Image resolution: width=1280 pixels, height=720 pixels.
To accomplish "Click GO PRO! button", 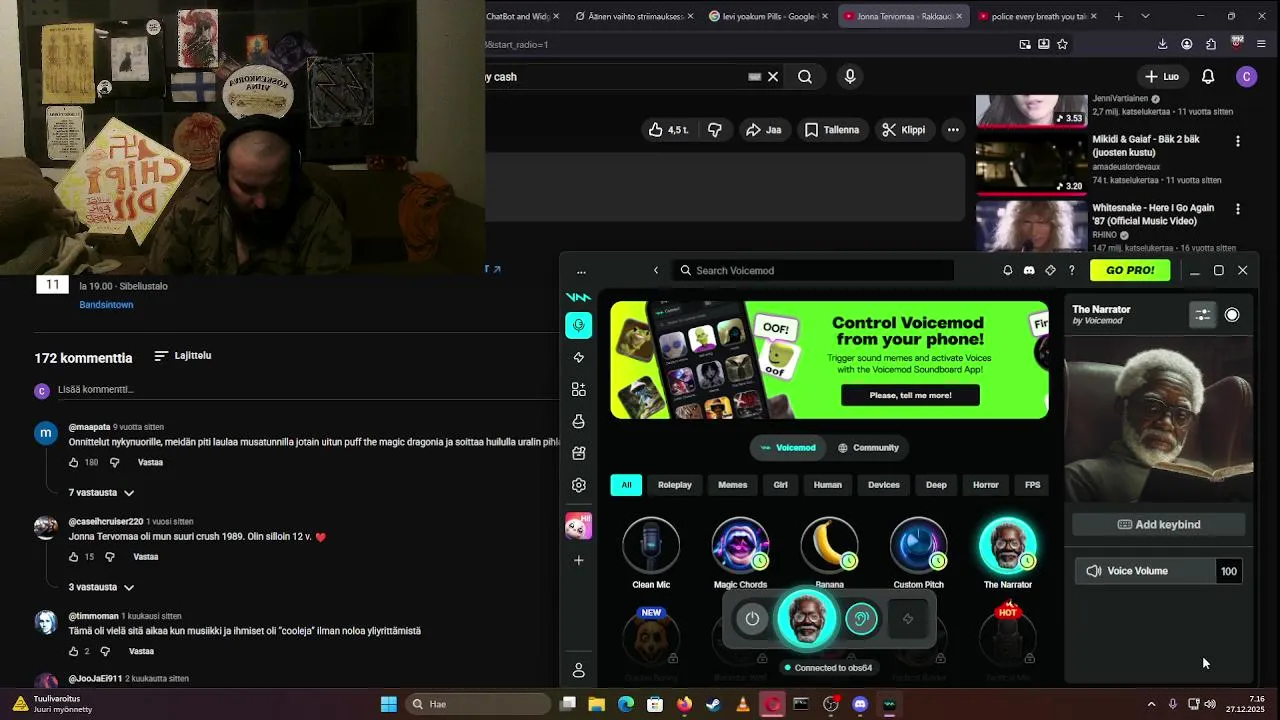I will (x=1130, y=270).
